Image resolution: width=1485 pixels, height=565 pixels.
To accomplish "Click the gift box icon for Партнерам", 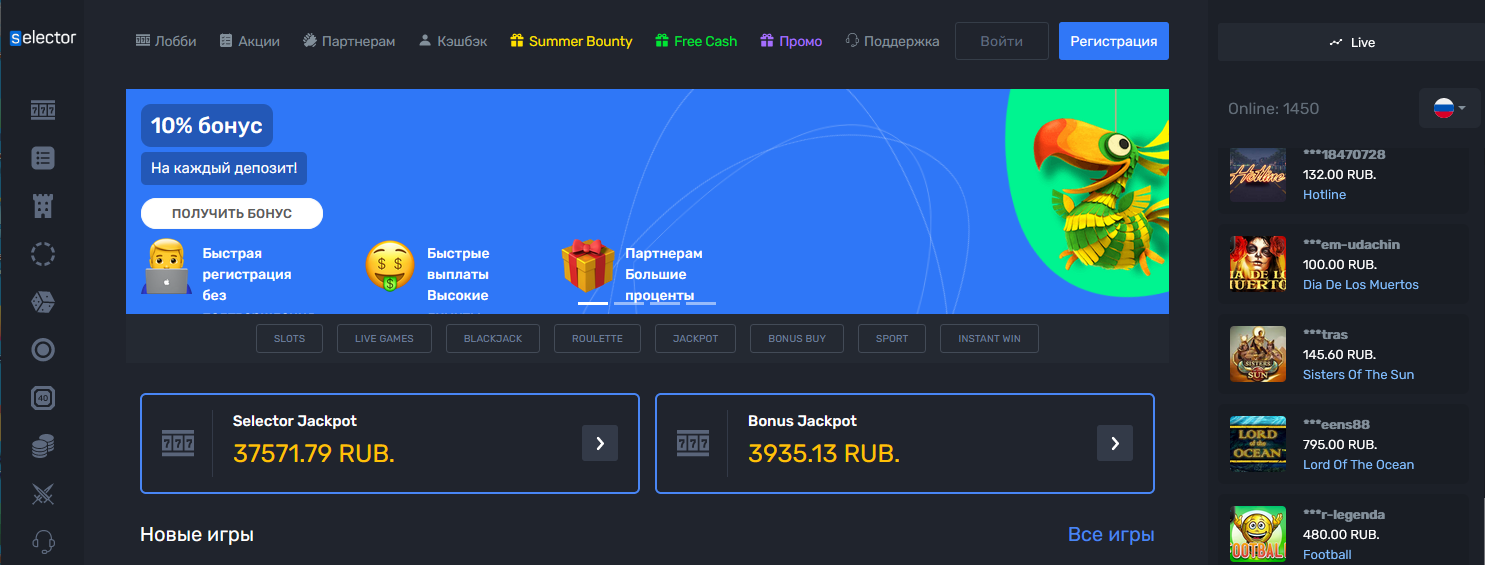I will (x=588, y=266).
